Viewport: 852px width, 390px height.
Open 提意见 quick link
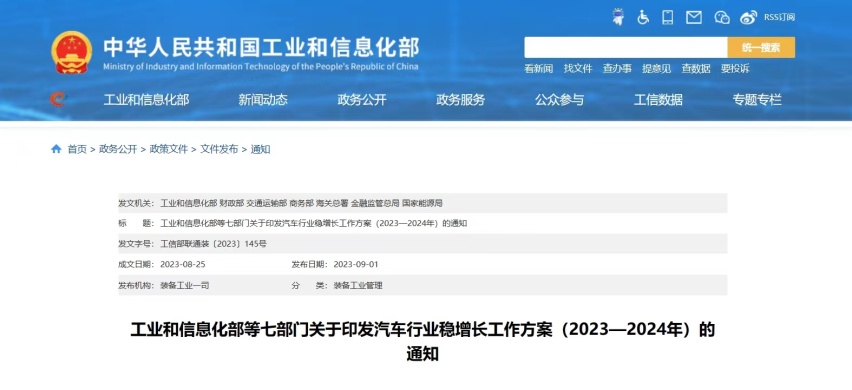click(x=656, y=68)
